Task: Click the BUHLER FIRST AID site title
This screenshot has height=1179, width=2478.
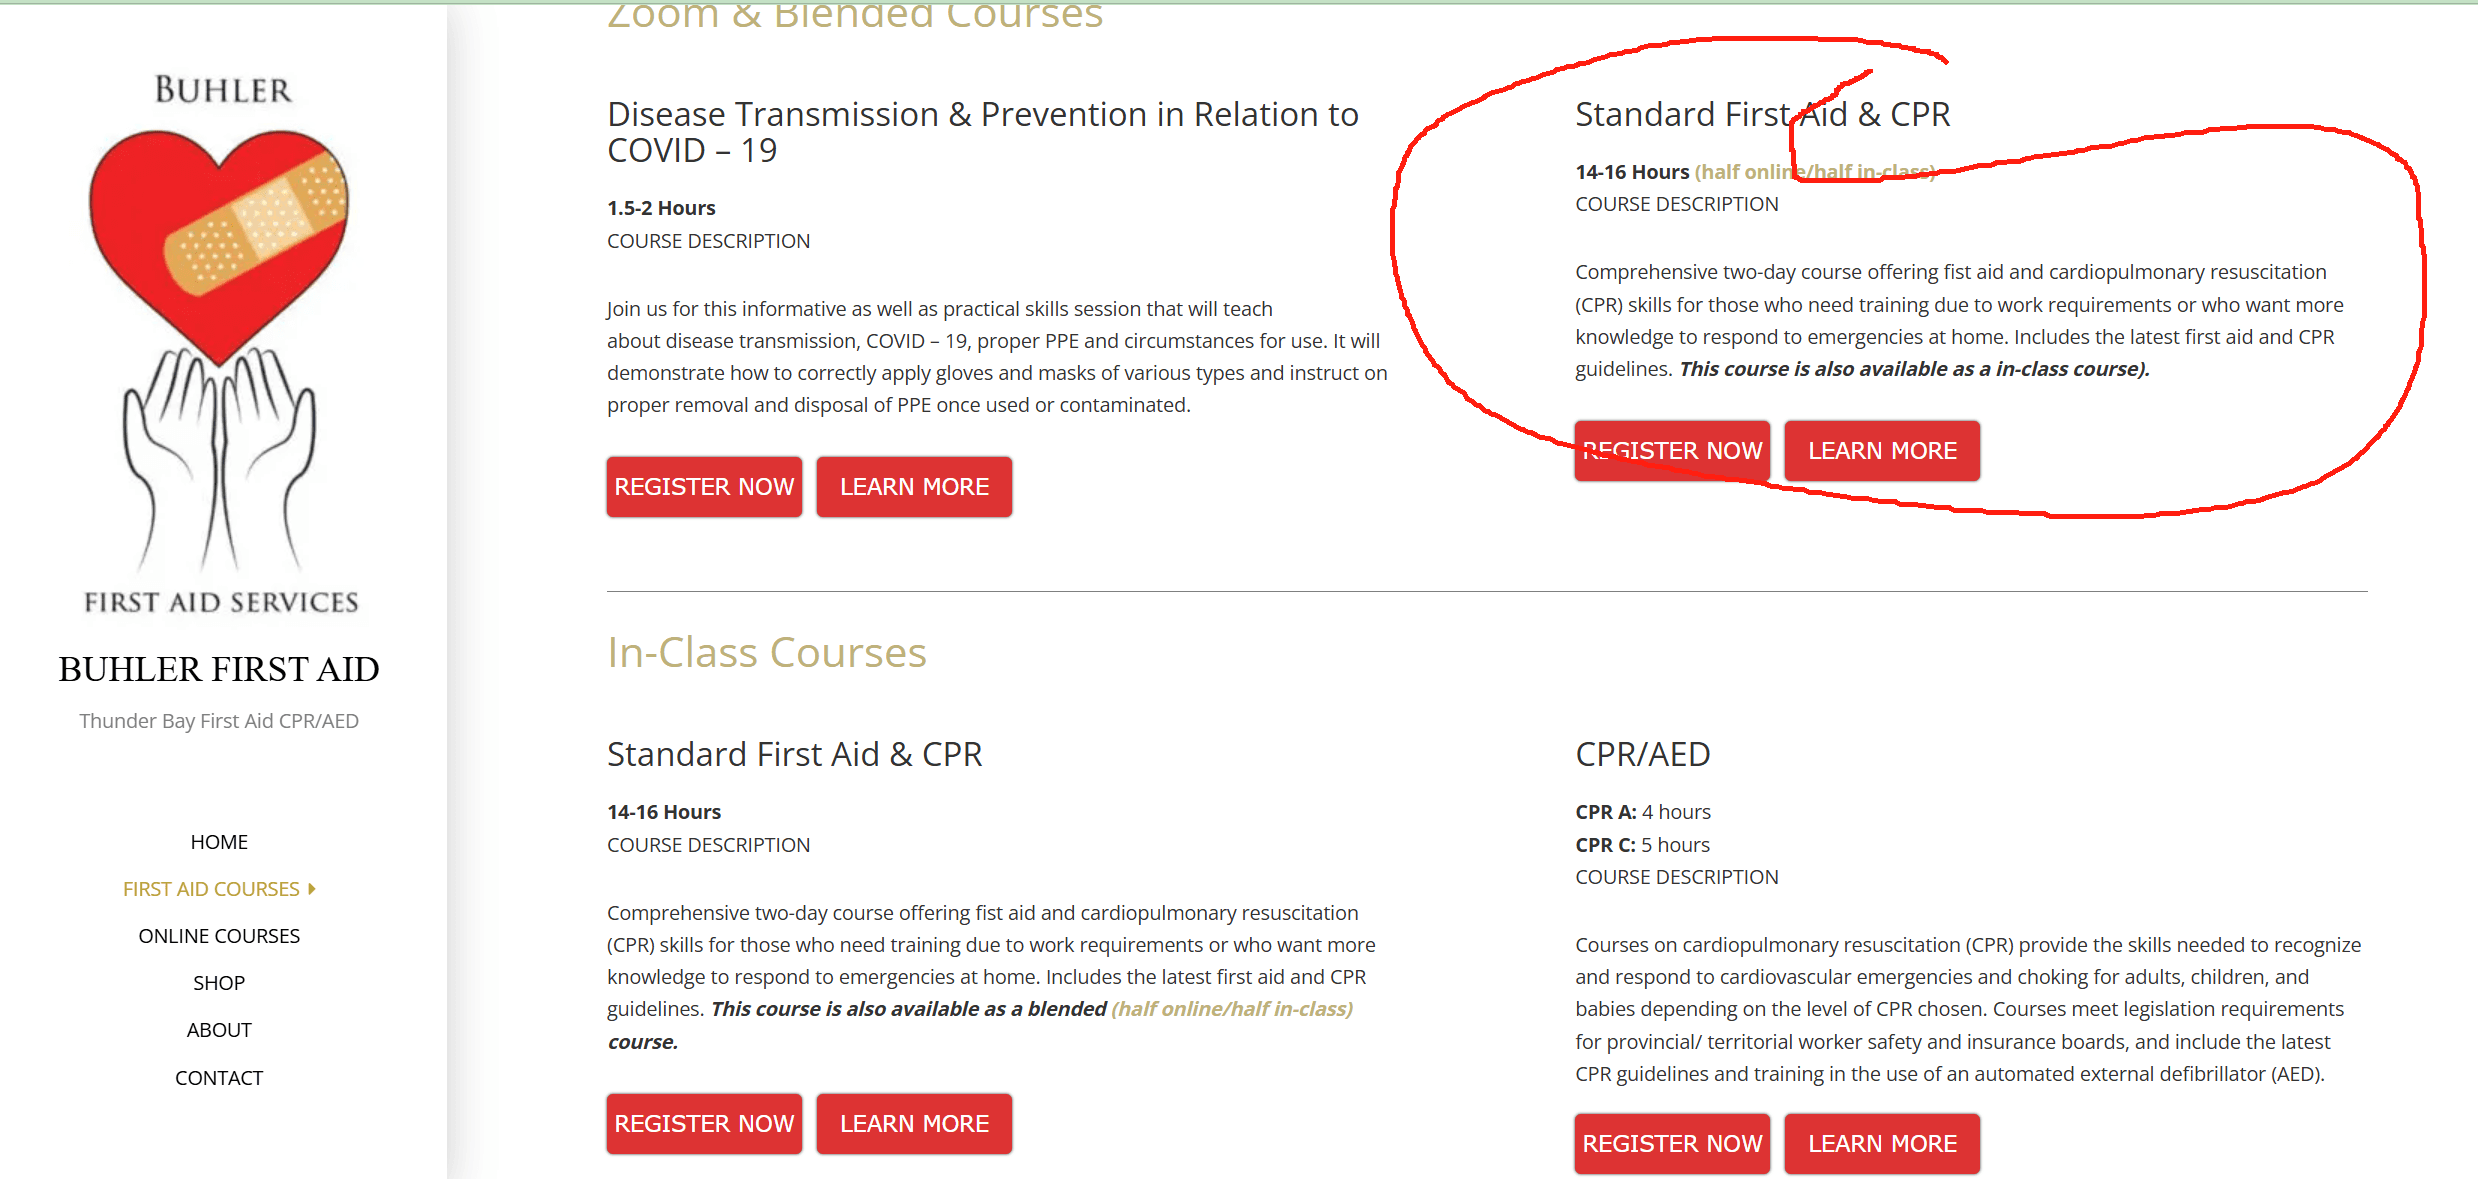Action: 219,669
